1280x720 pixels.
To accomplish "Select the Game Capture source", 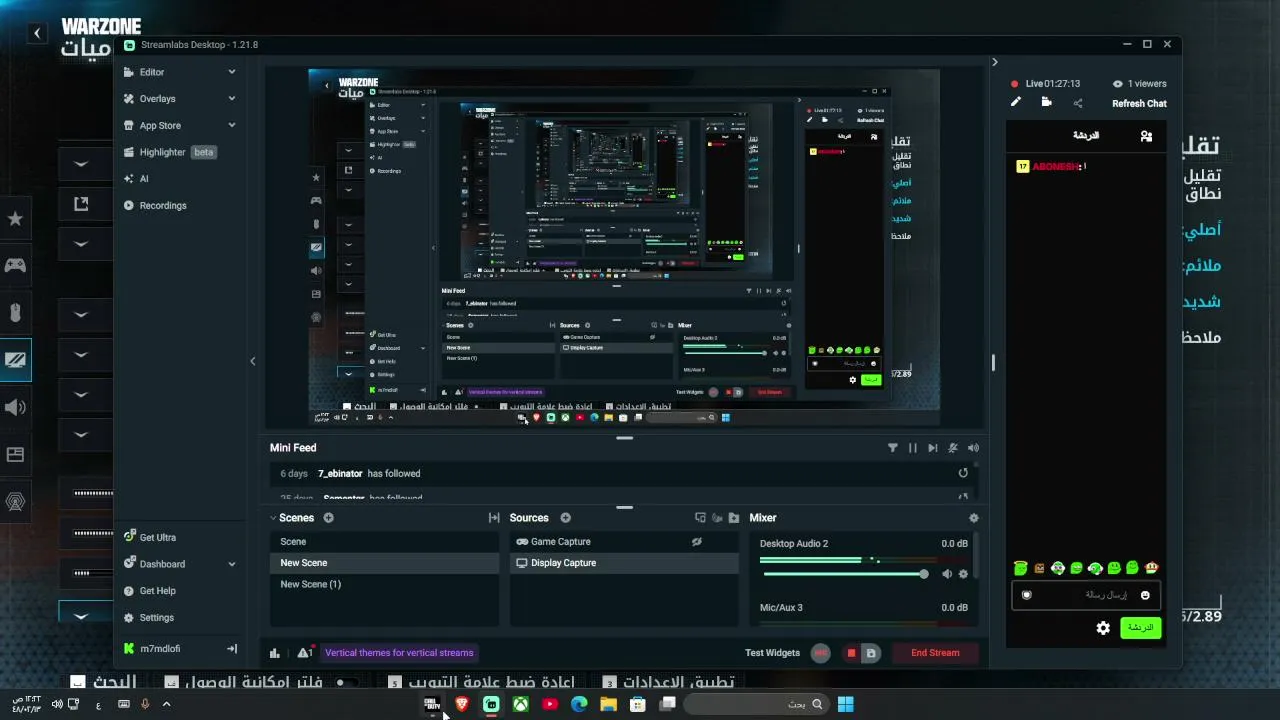I will [x=625, y=542].
